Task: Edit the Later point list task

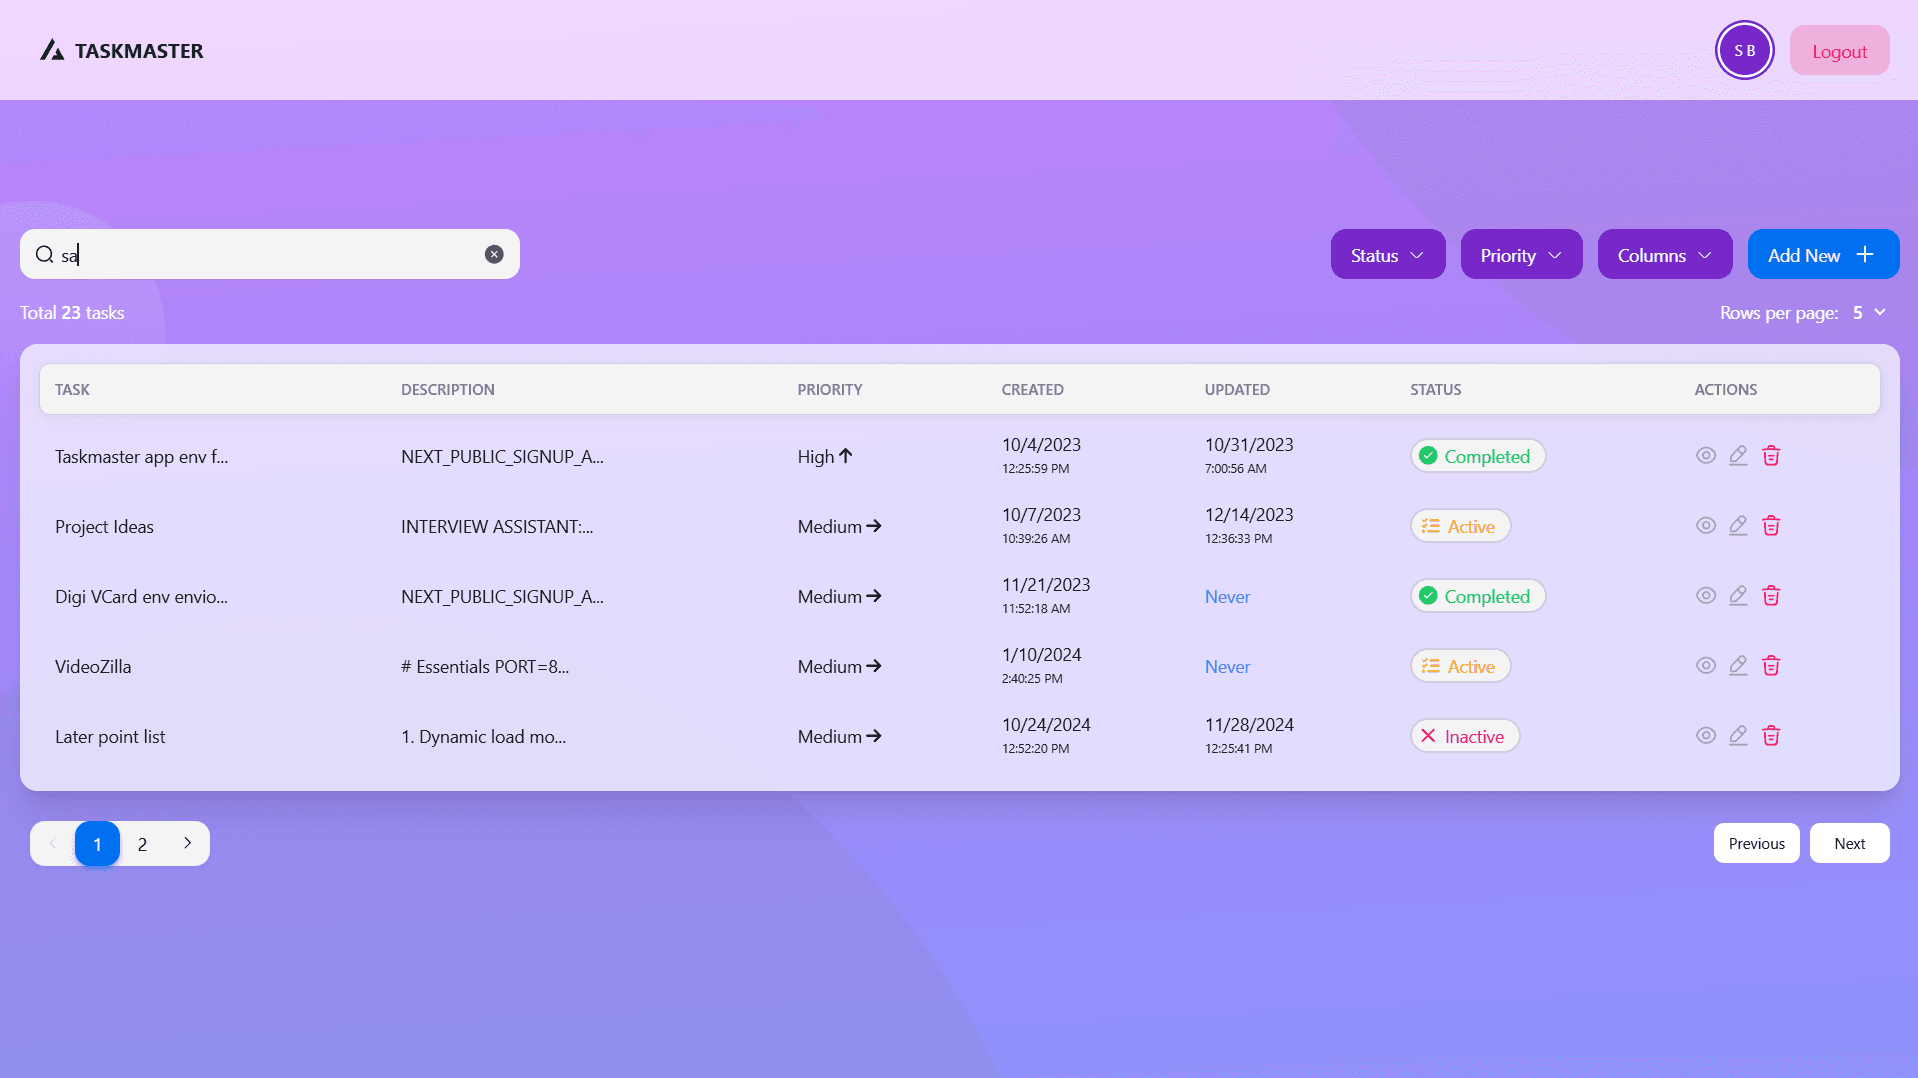Action: pos(1738,736)
